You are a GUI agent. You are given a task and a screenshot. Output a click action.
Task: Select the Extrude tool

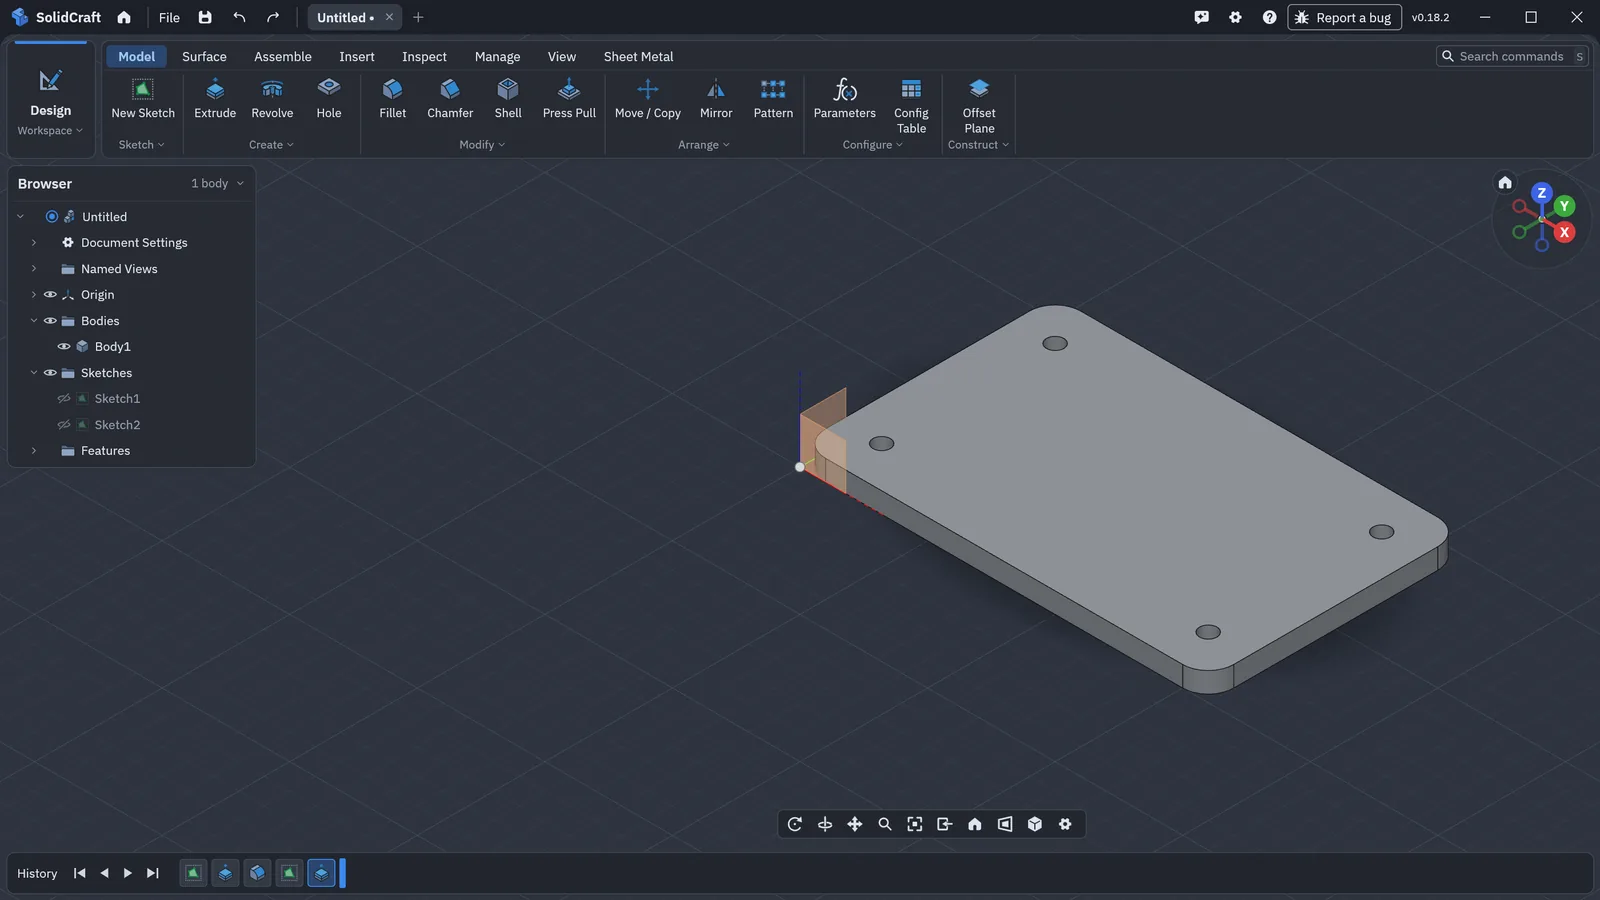click(215, 99)
